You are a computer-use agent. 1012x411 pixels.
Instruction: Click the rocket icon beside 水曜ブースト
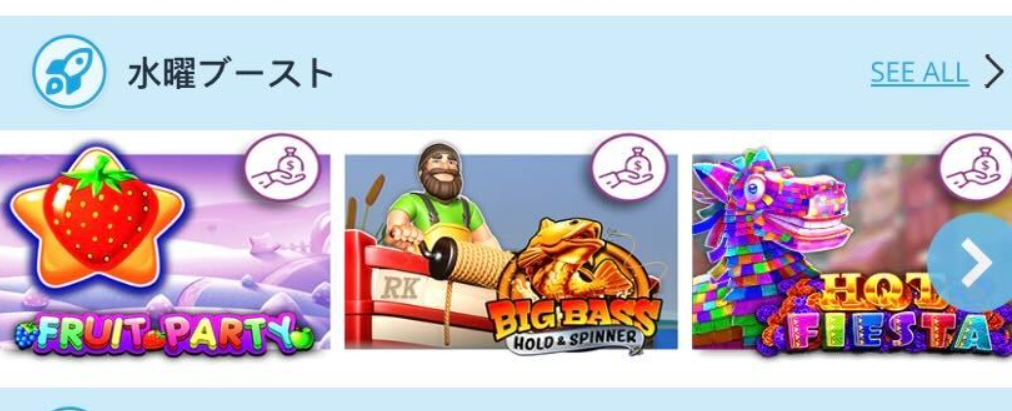coord(68,72)
